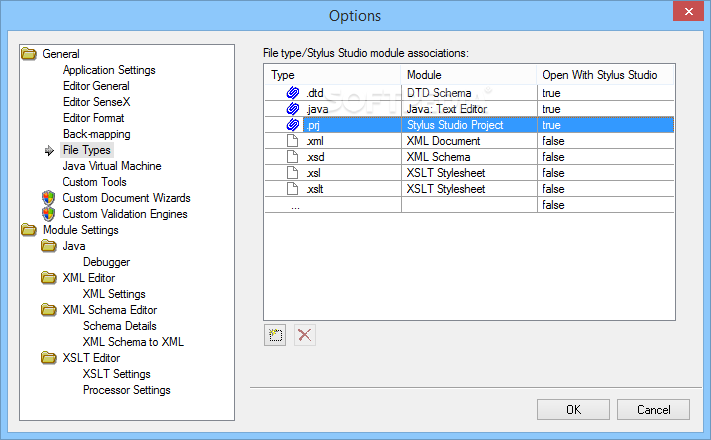Image resolution: width=711 pixels, height=440 pixels.
Task: Close the Options dialog window
Action: [x=688, y=11]
